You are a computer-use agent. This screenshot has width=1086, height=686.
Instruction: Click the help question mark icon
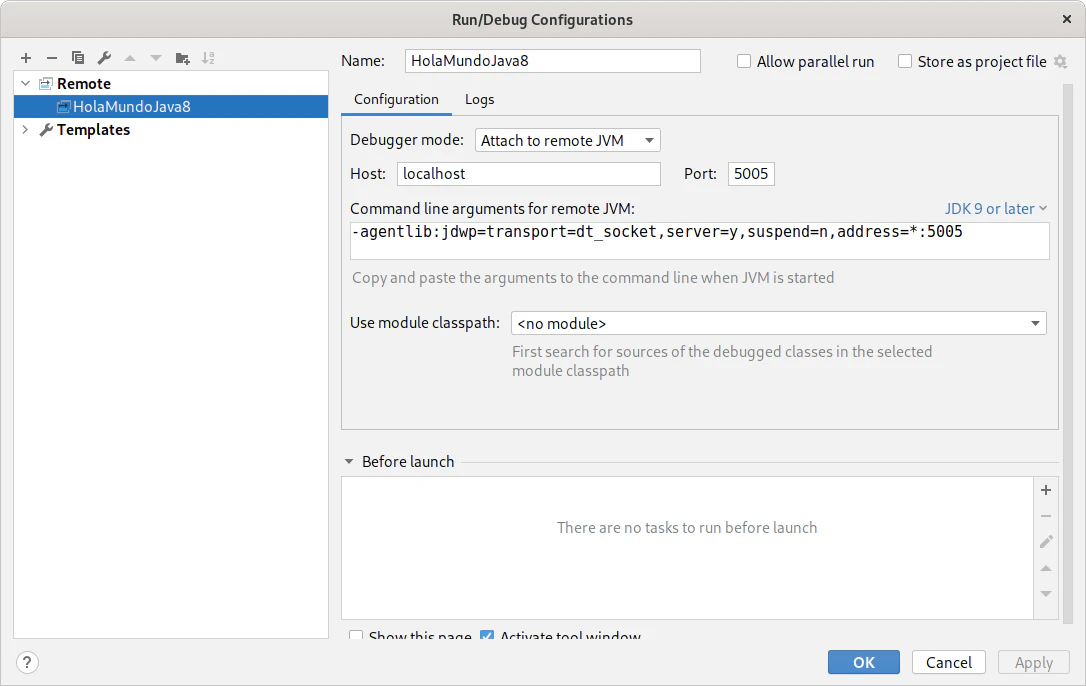28,662
